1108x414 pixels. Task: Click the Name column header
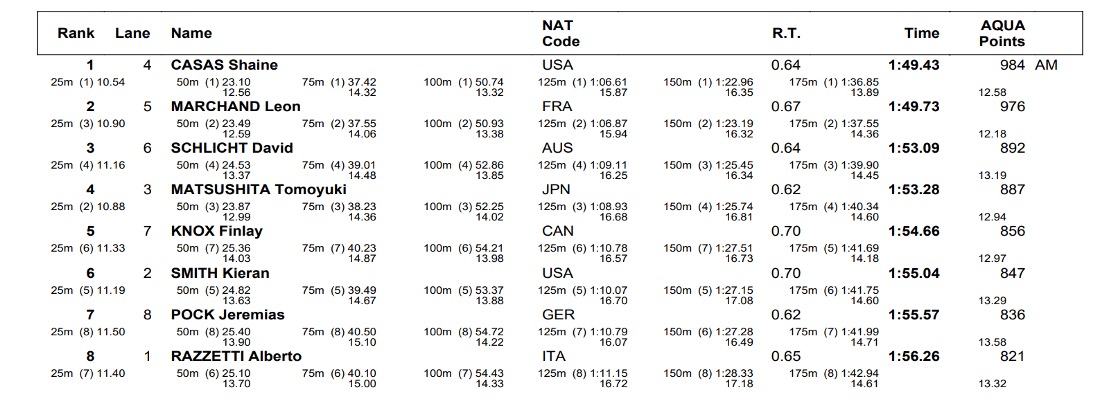click(x=191, y=33)
